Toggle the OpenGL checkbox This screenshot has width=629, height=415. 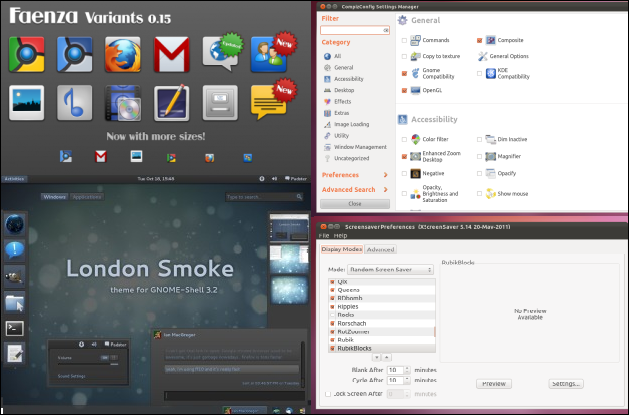click(x=404, y=91)
